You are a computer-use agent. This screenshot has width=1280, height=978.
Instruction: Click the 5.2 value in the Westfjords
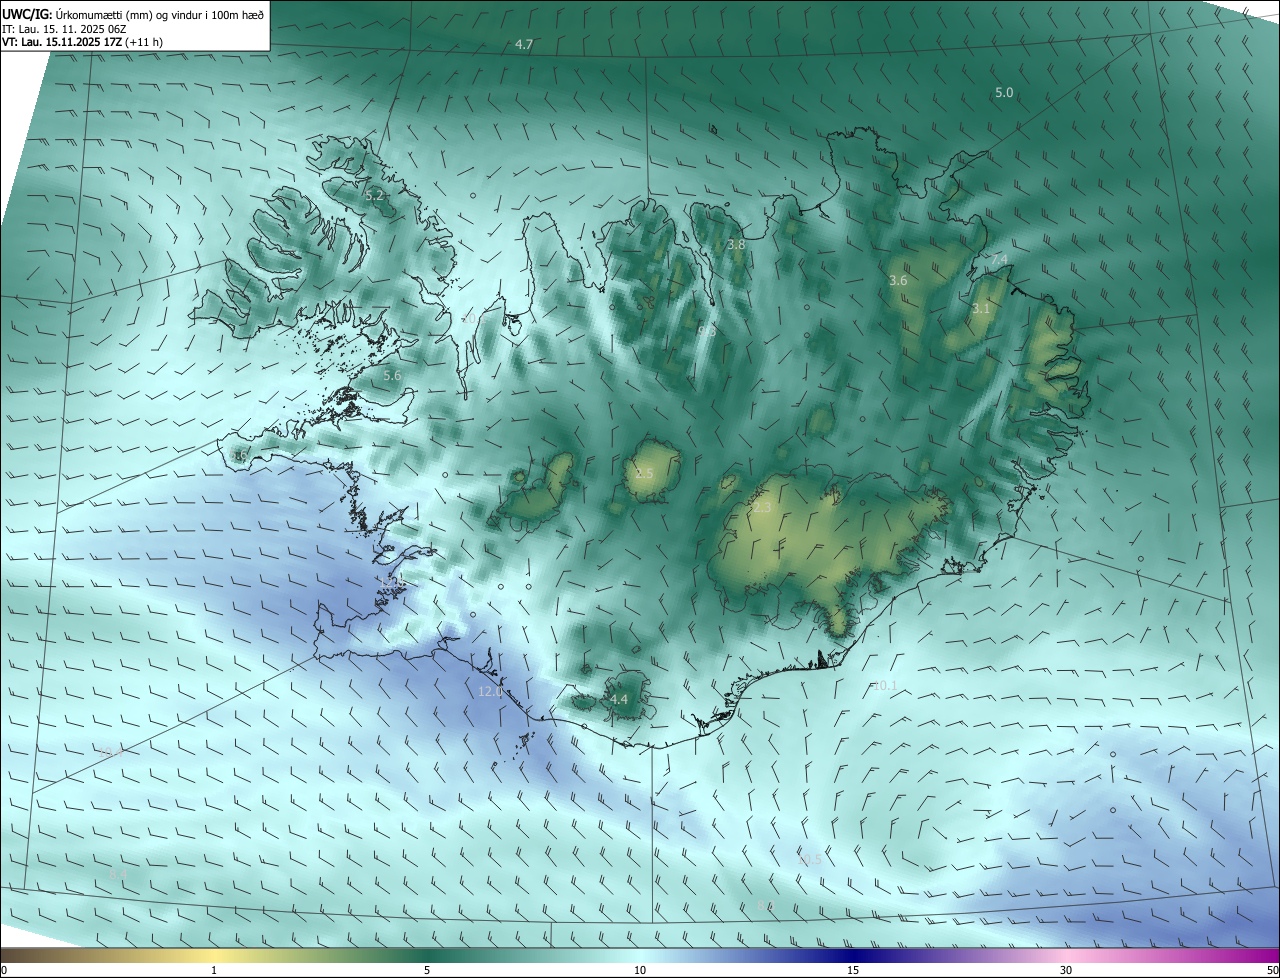tap(375, 196)
